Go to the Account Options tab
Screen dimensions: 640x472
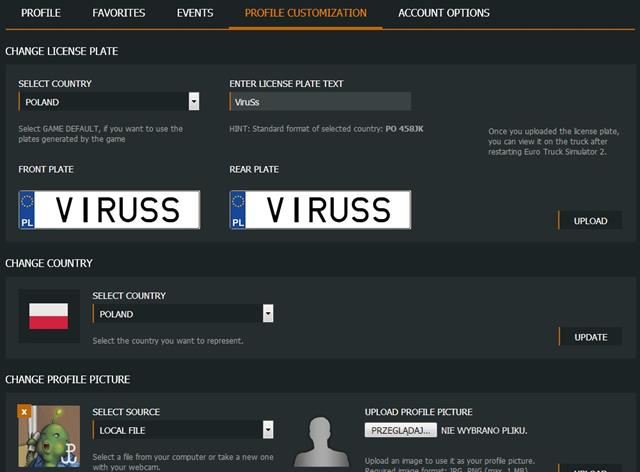443,13
